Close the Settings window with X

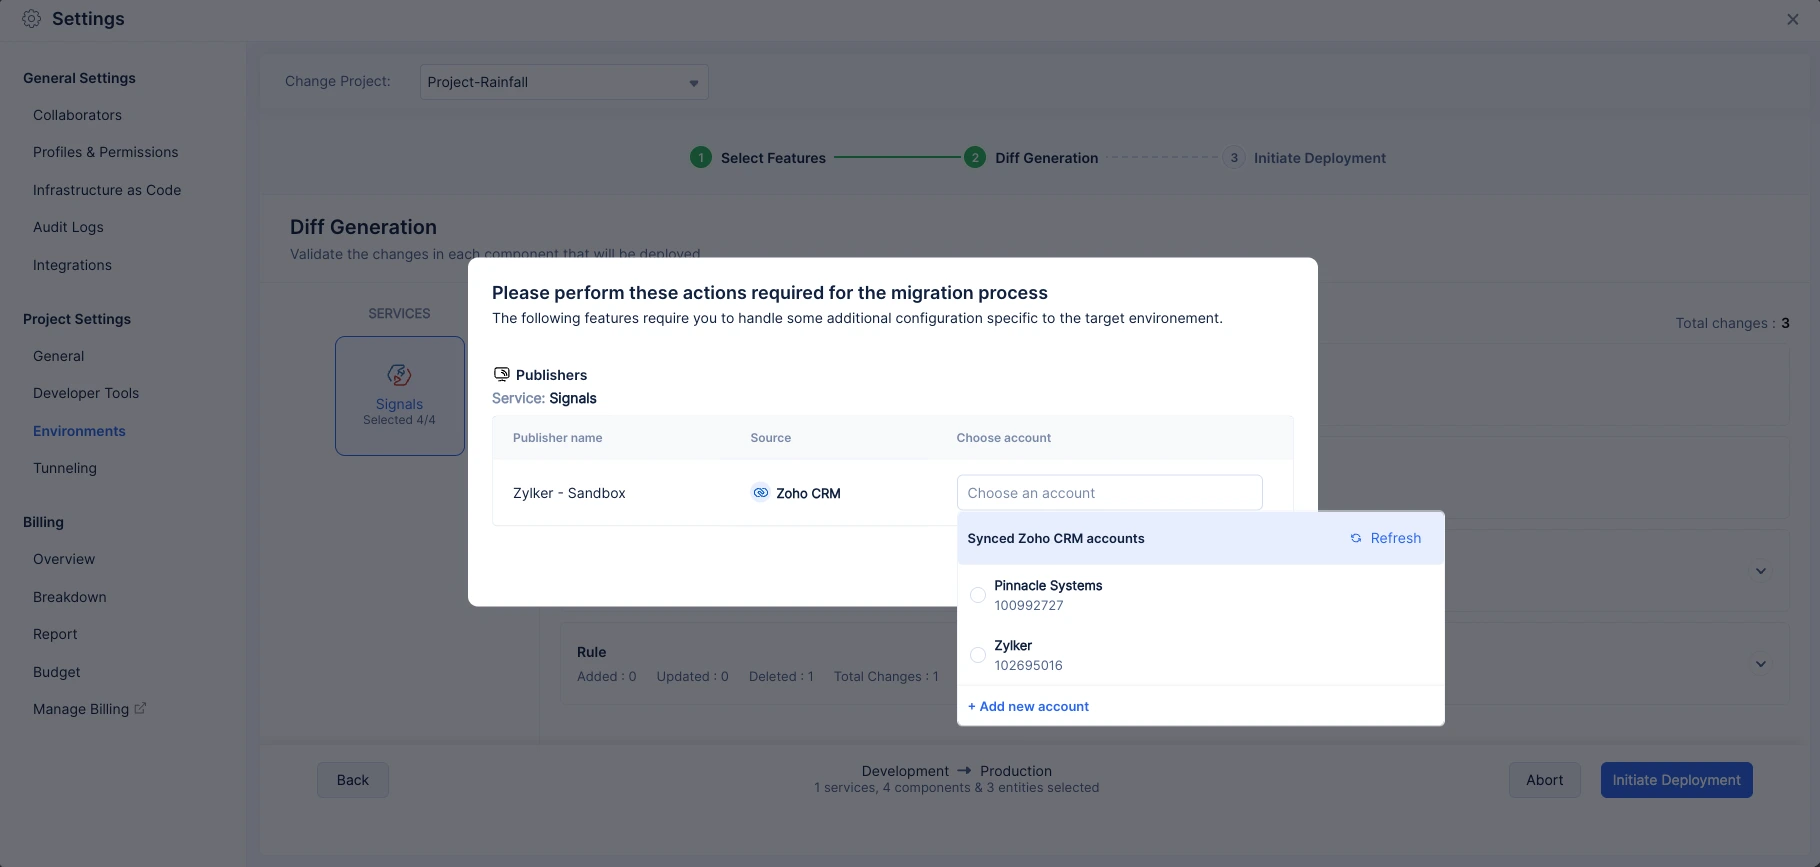point(1792,19)
